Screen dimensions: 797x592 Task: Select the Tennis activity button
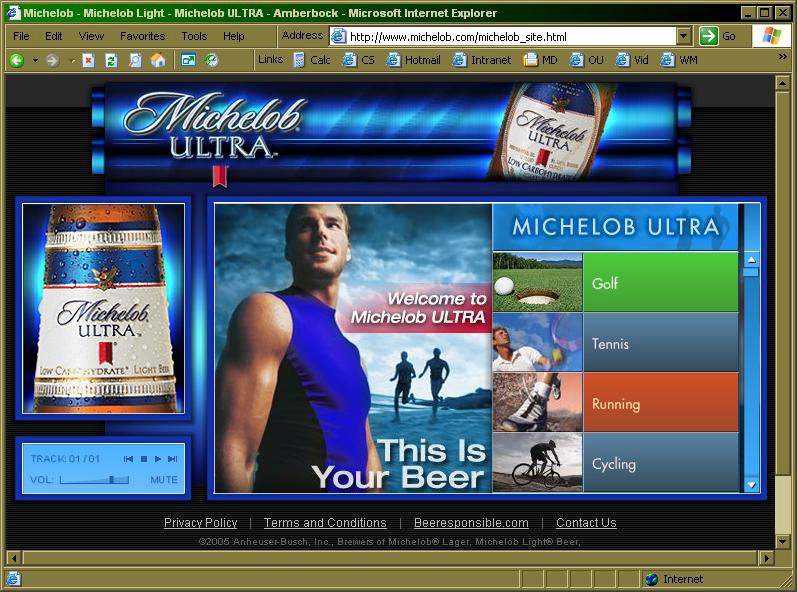tap(661, 342)
